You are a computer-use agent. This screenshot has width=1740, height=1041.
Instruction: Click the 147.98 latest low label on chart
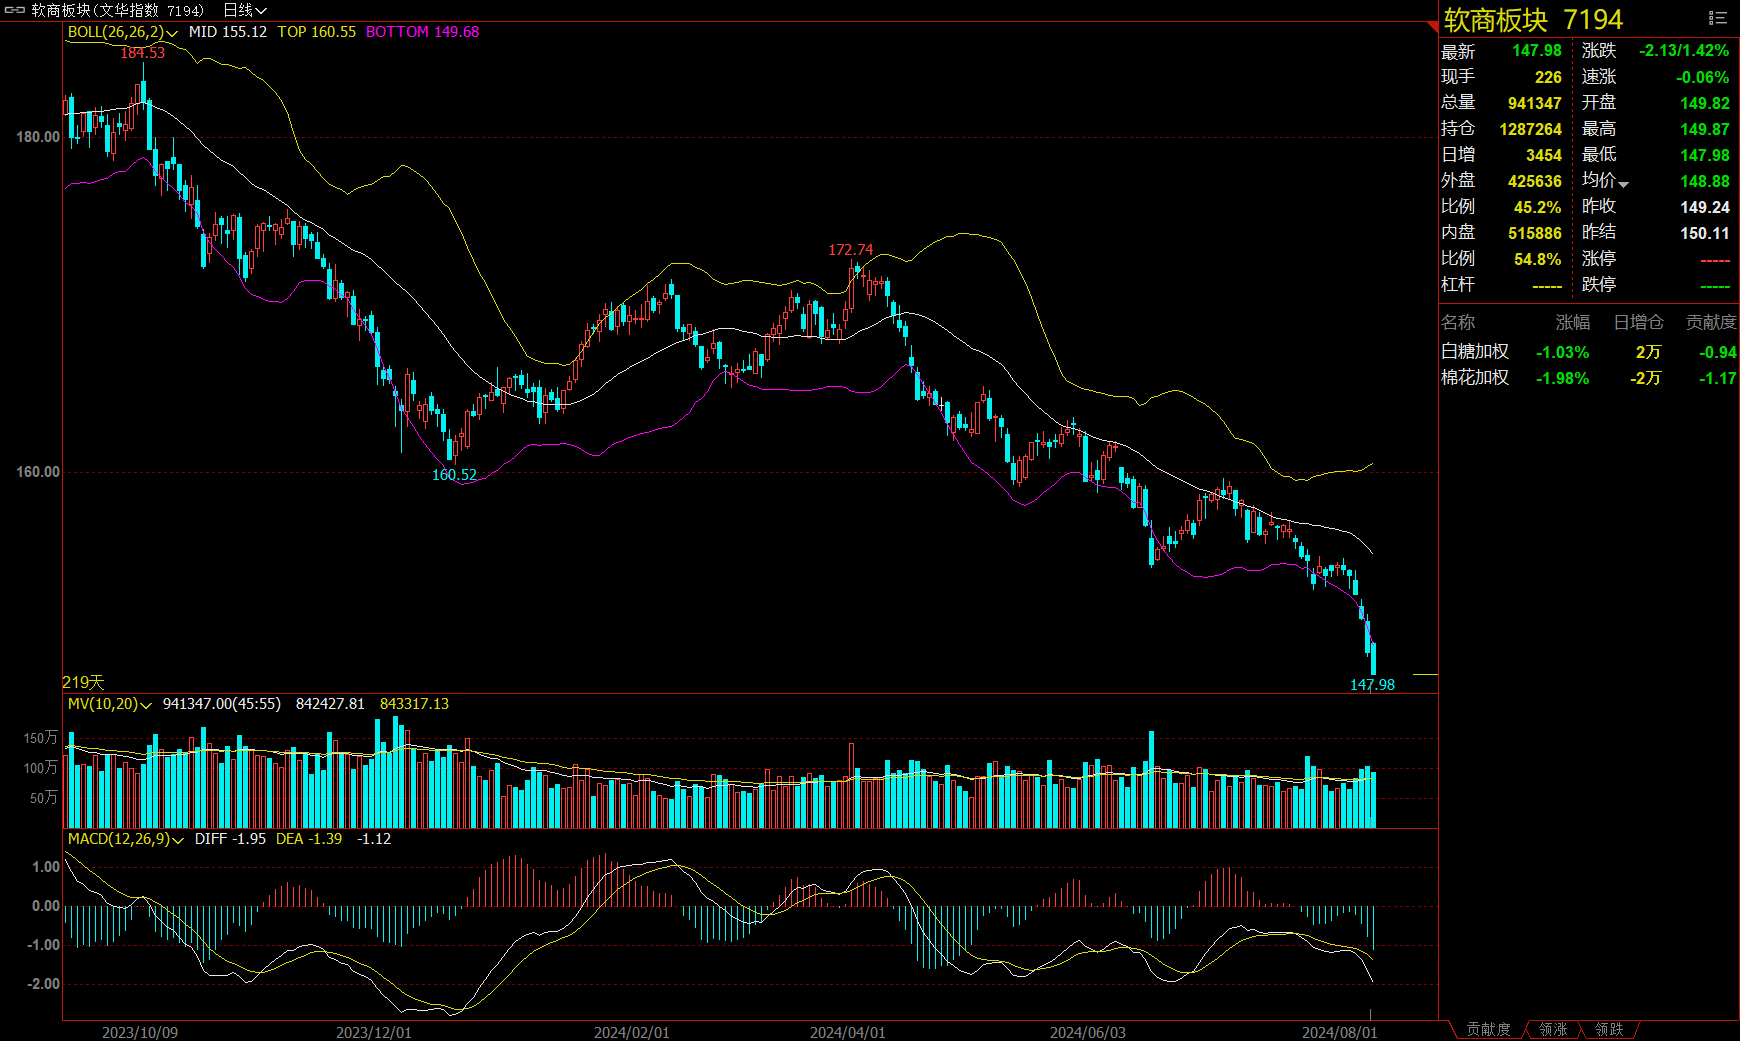tap(1372, 685)
